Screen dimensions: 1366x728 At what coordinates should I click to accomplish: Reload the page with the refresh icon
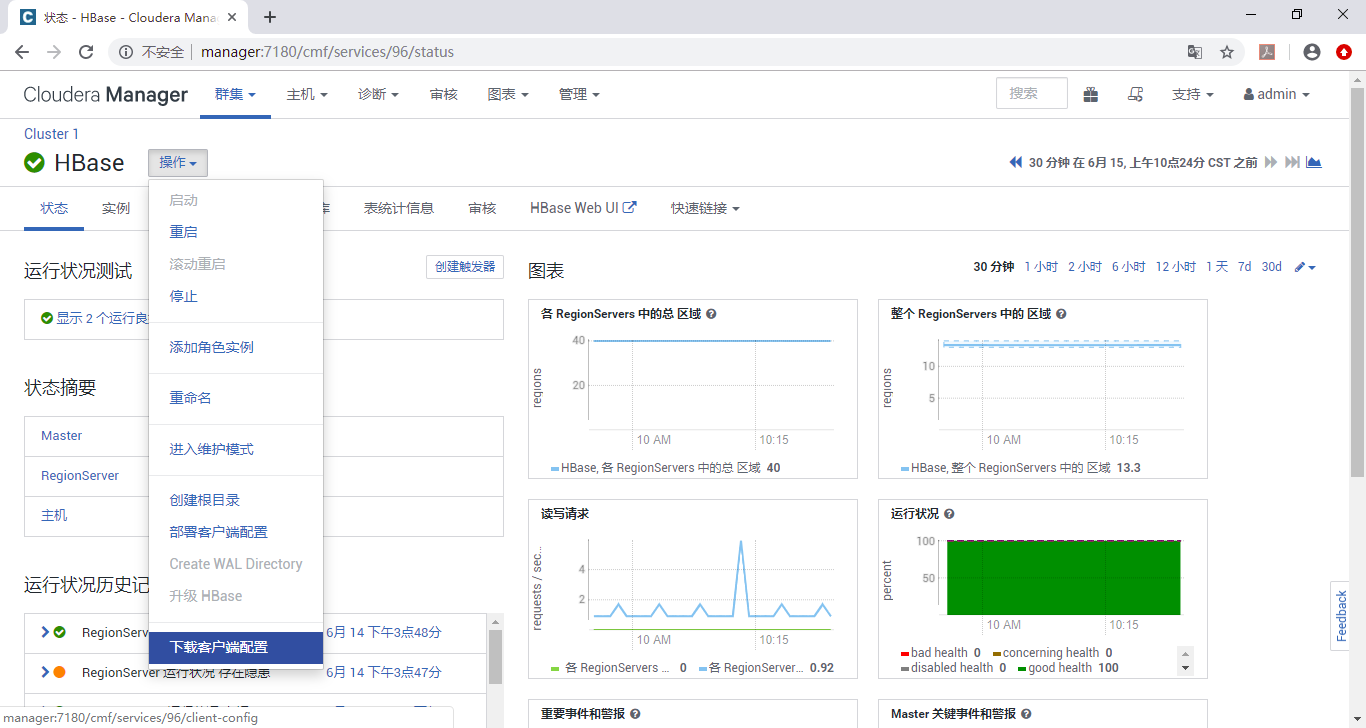[86, 52]
